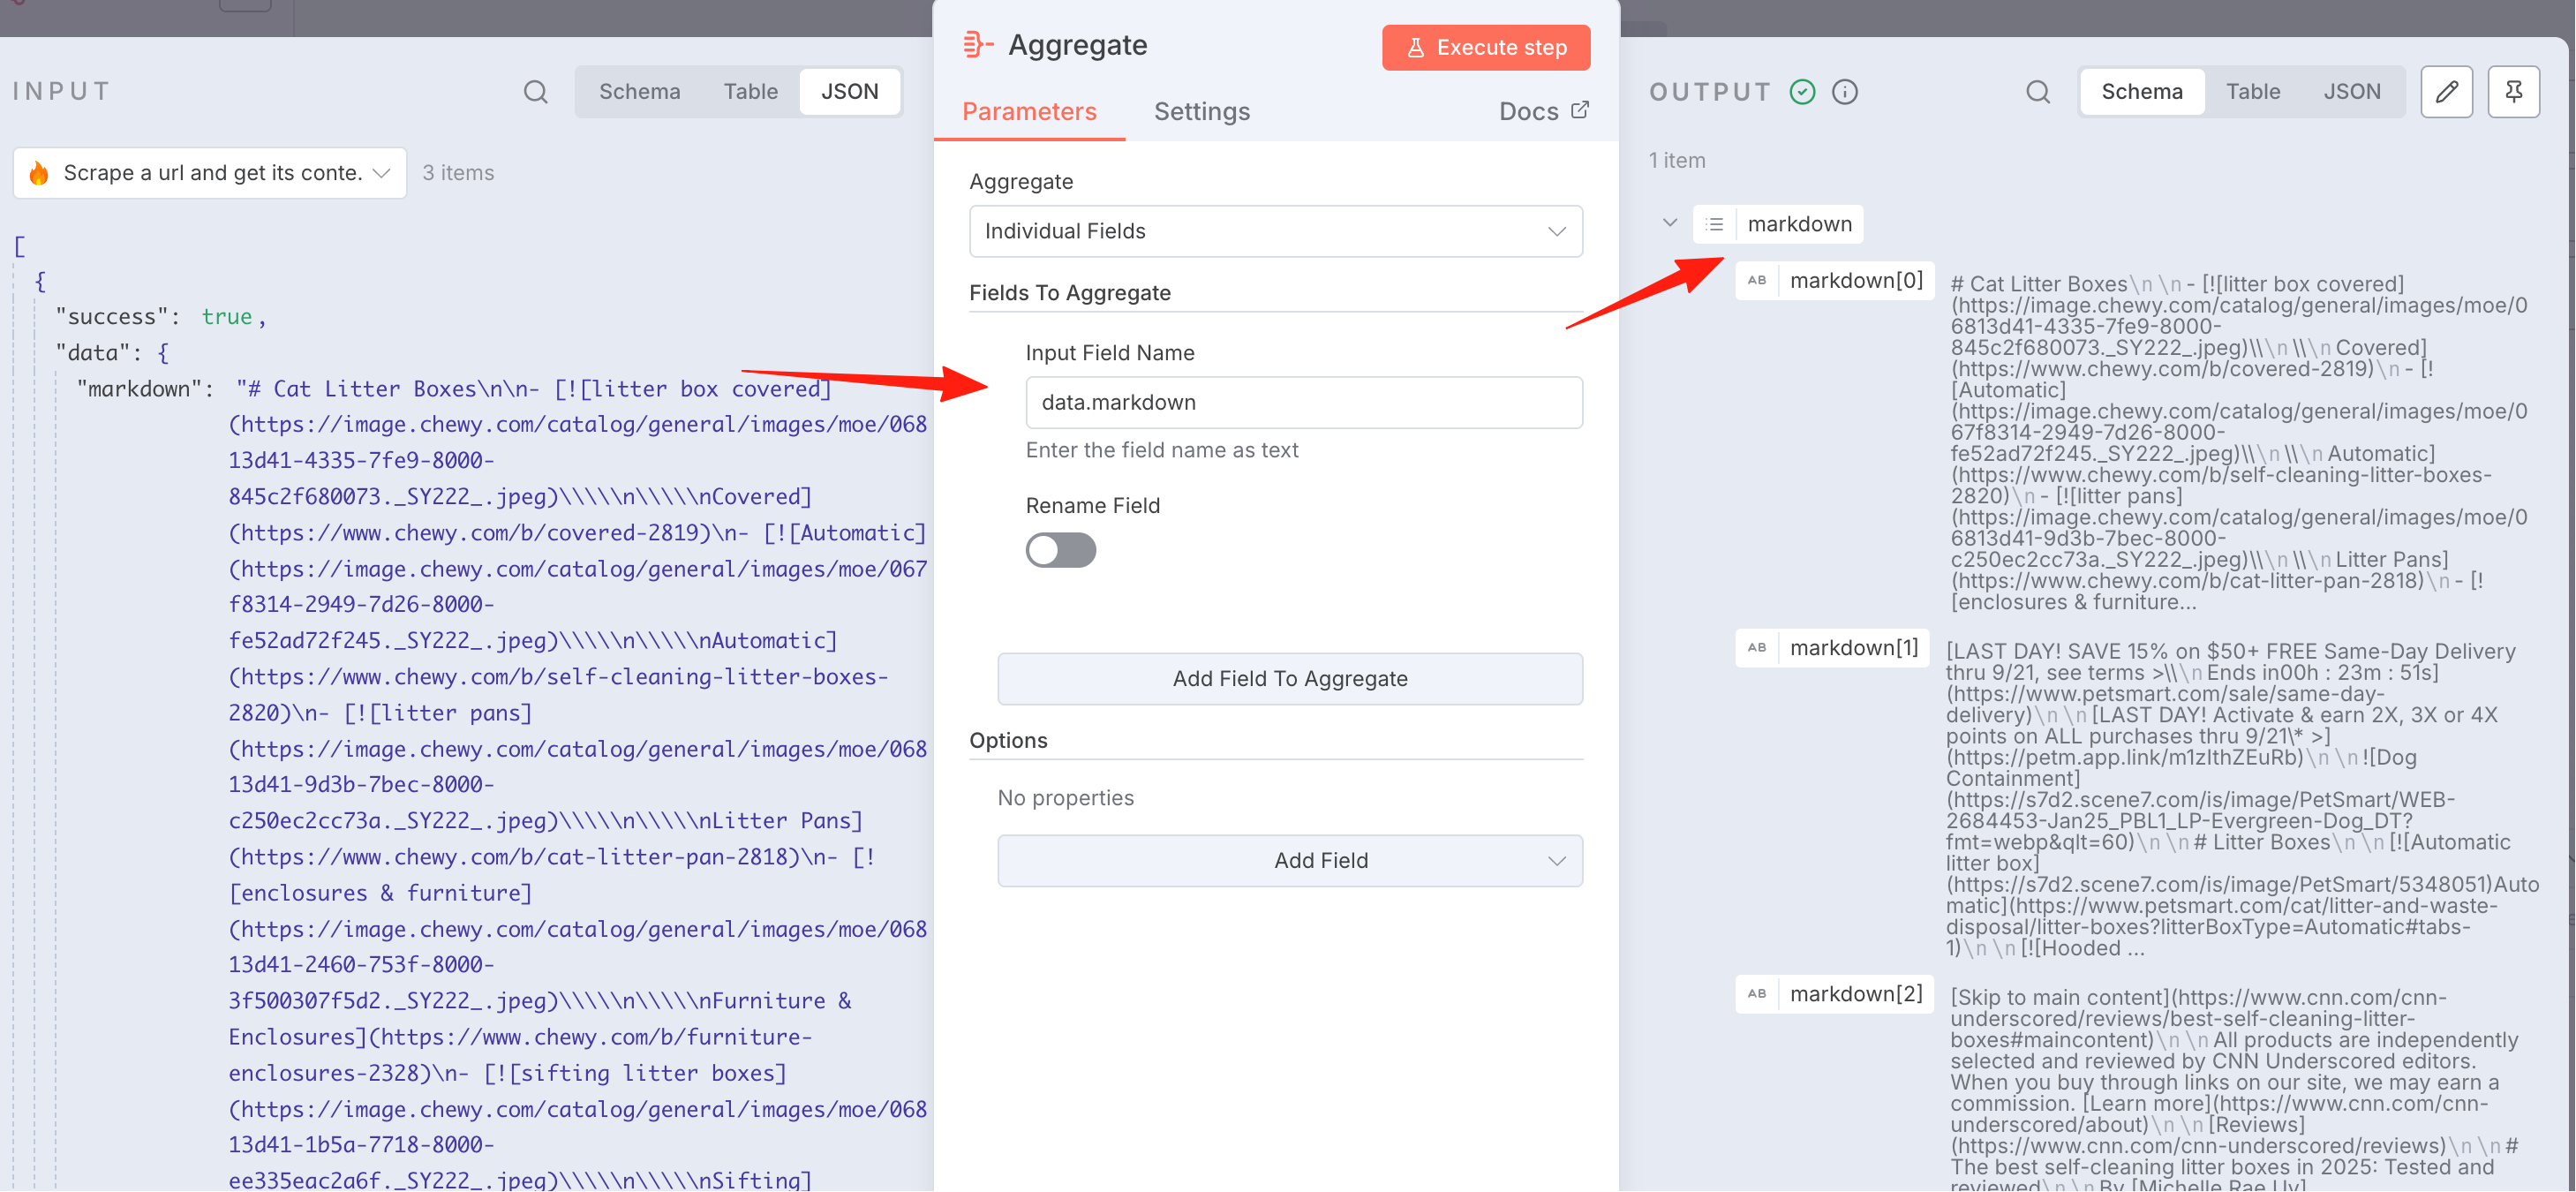2576x1192 pixels.
Task: Open the Aggregate Individual Fields dropdown
Action: (x=1275, y=231)
